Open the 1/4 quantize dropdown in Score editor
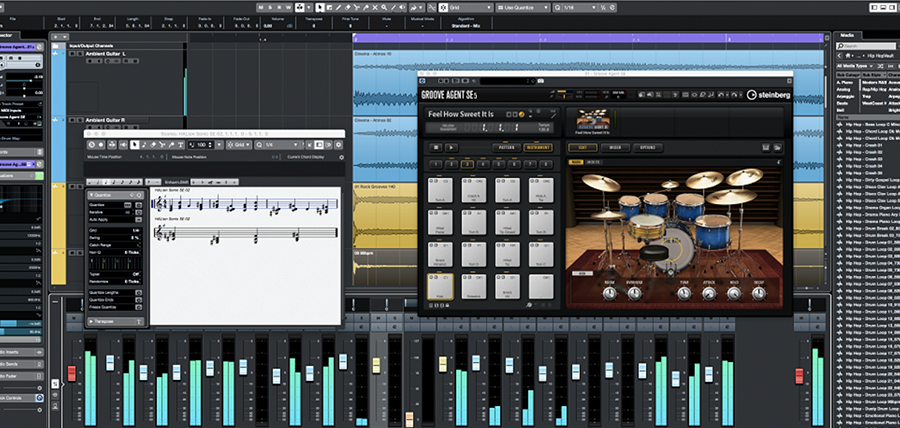 [x=282, y=145]
